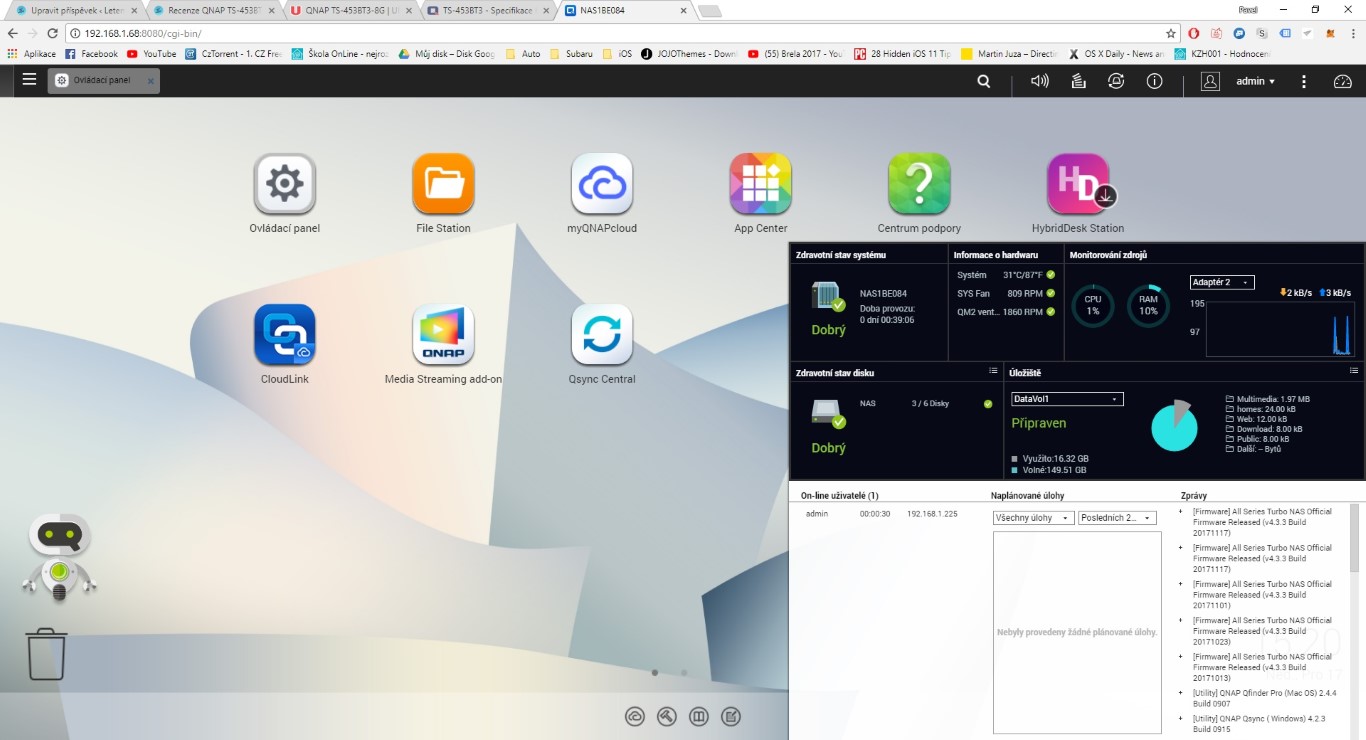1366x740 pixels.
Task: Open the Subaru bookmarks folder
Action: [x=569, y=54]
